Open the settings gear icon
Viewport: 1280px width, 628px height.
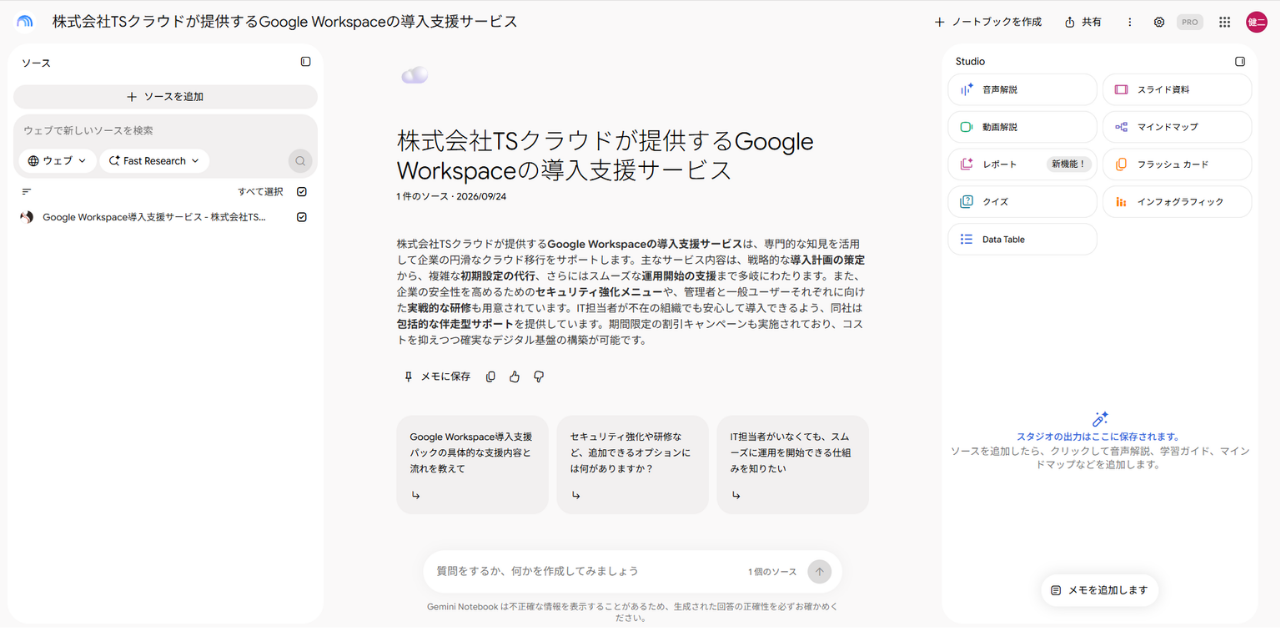pos(1159,22)
